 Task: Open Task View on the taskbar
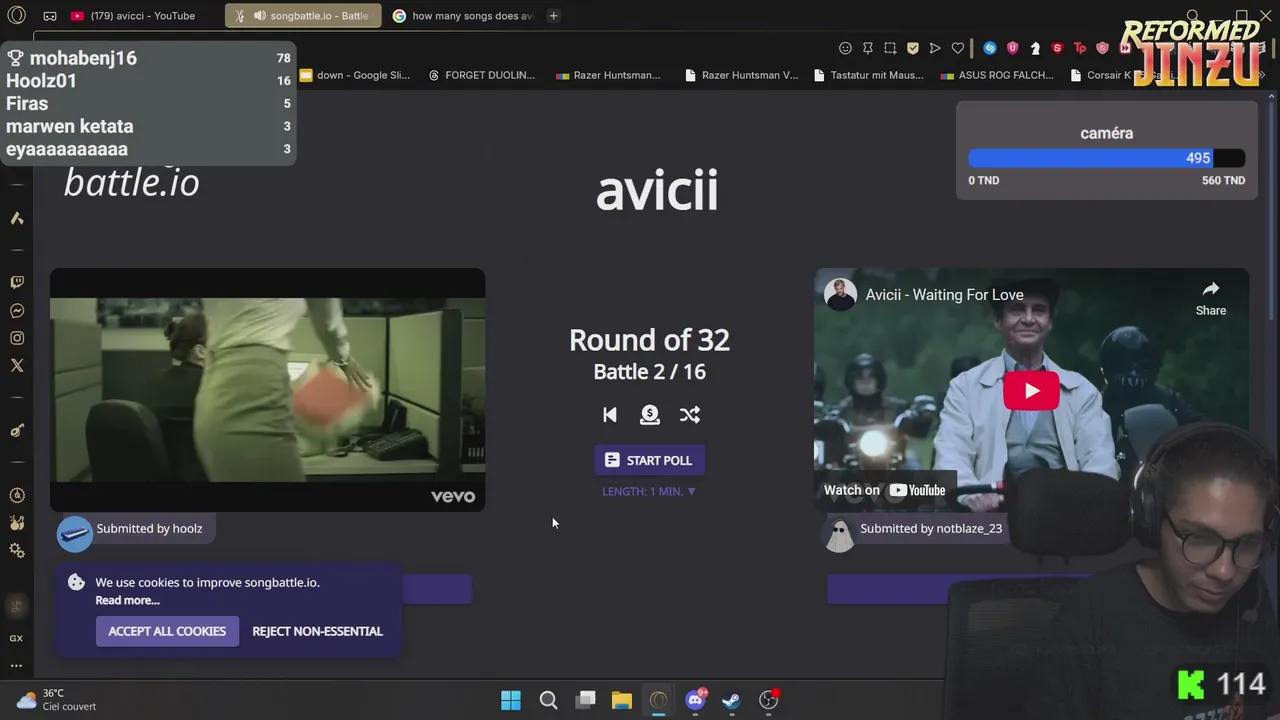[x=586, y=700]
